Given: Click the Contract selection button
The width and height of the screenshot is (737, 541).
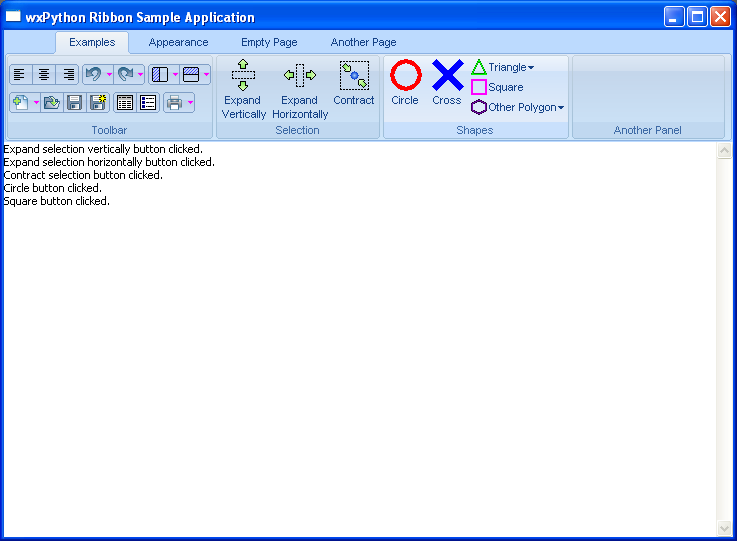Looking at the screenshot, I should [354, 83].
